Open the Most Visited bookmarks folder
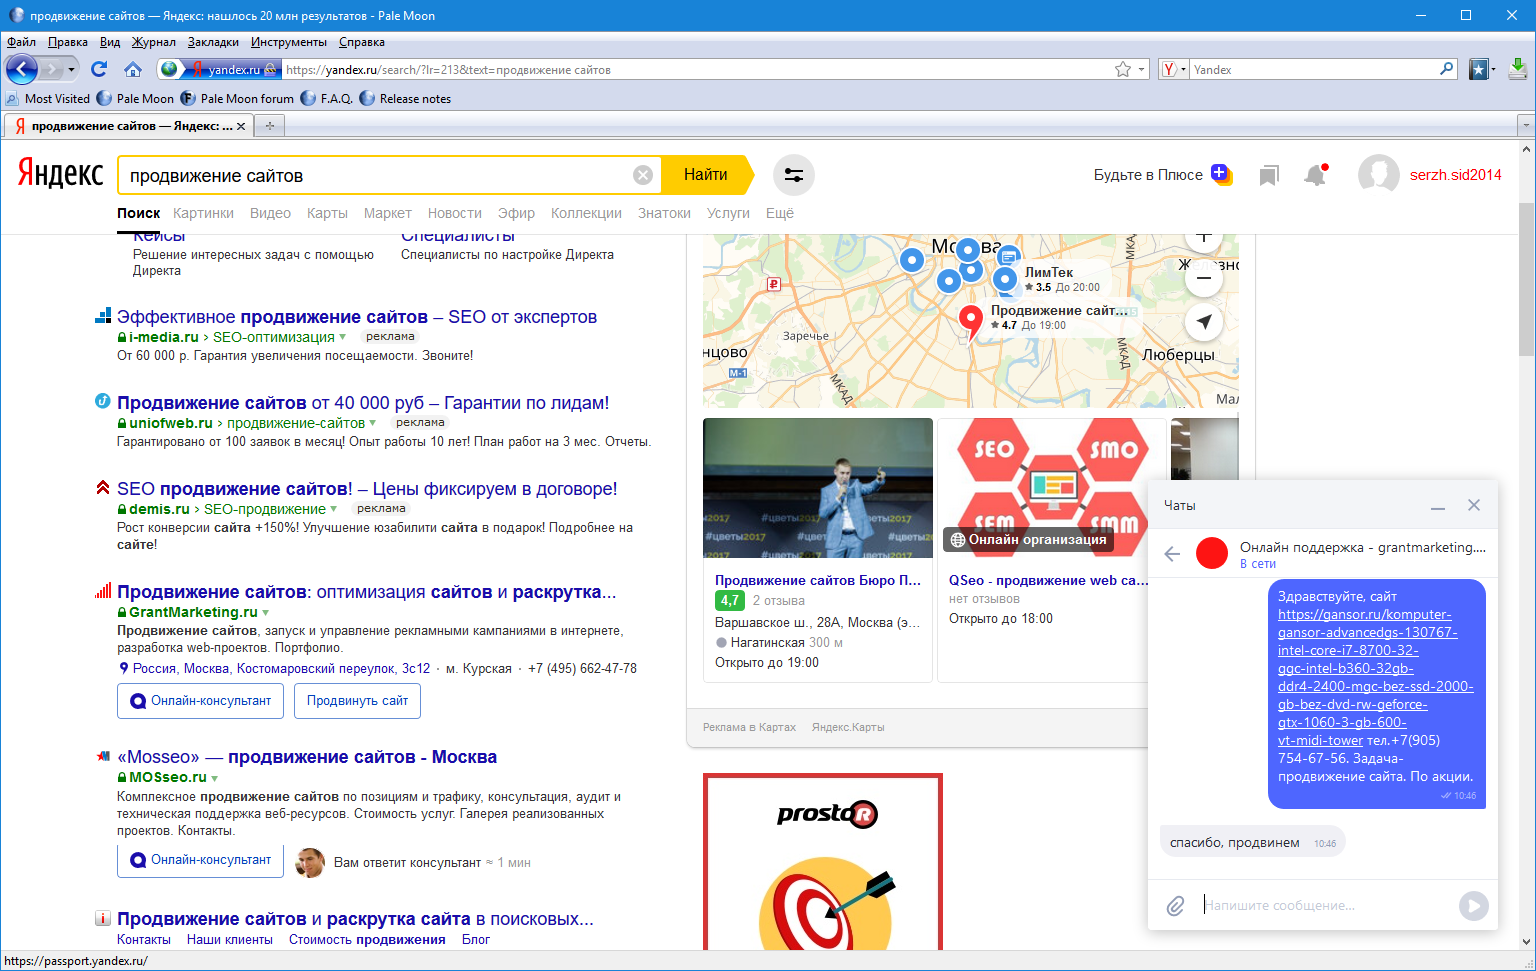Image resolution: width=1536 pixels, height=971 pixels. (x=48, y=98)
